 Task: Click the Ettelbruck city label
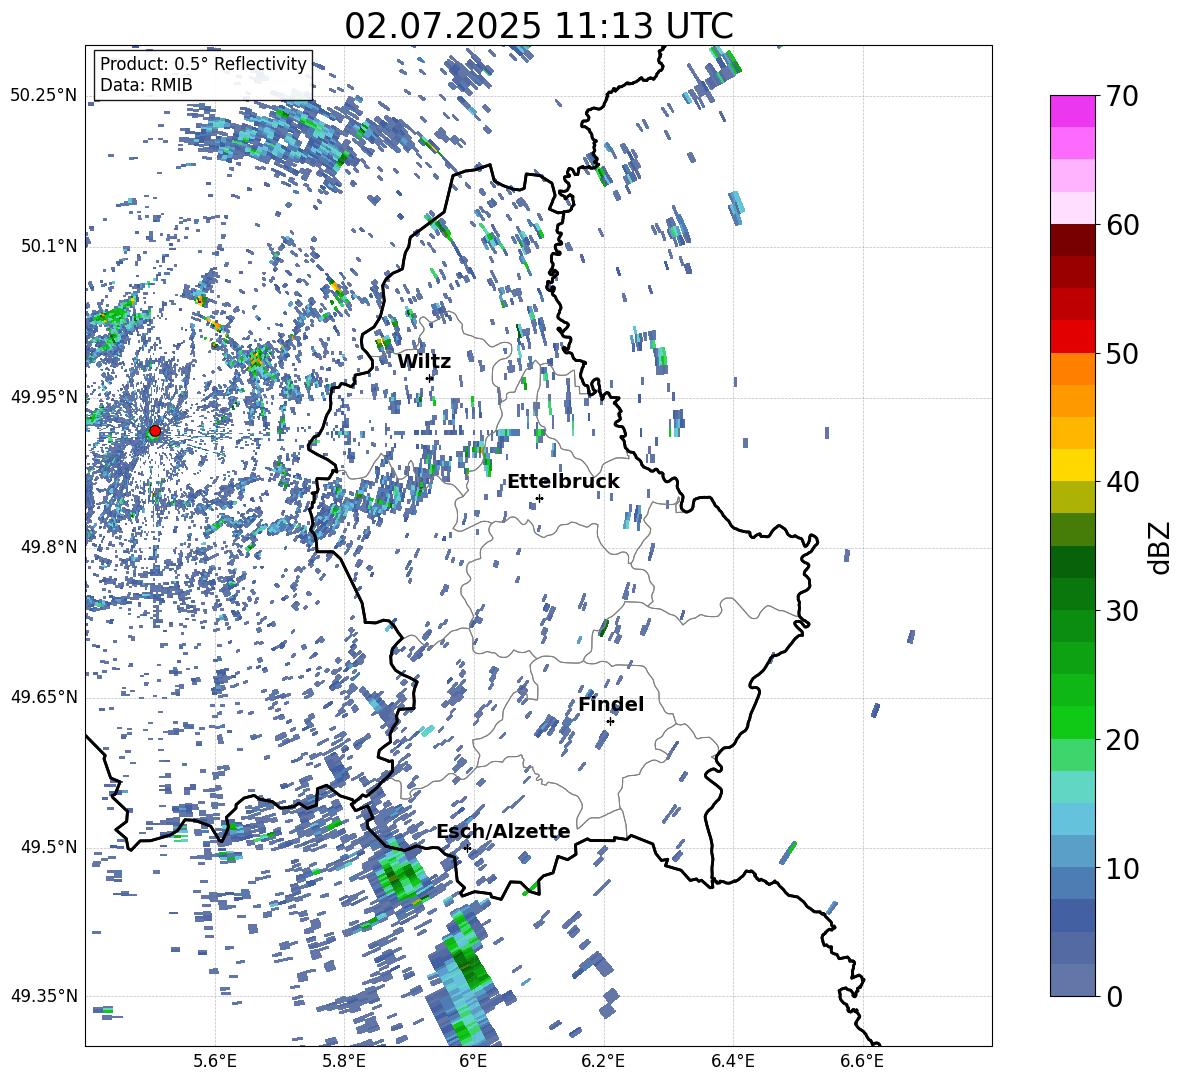(563, 482)
